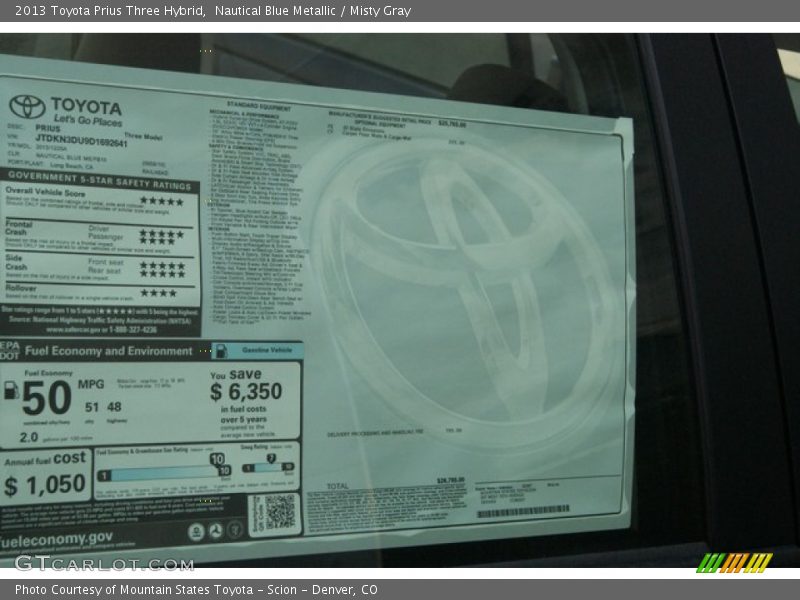Click the highway MPG value 48

[114, 407]
